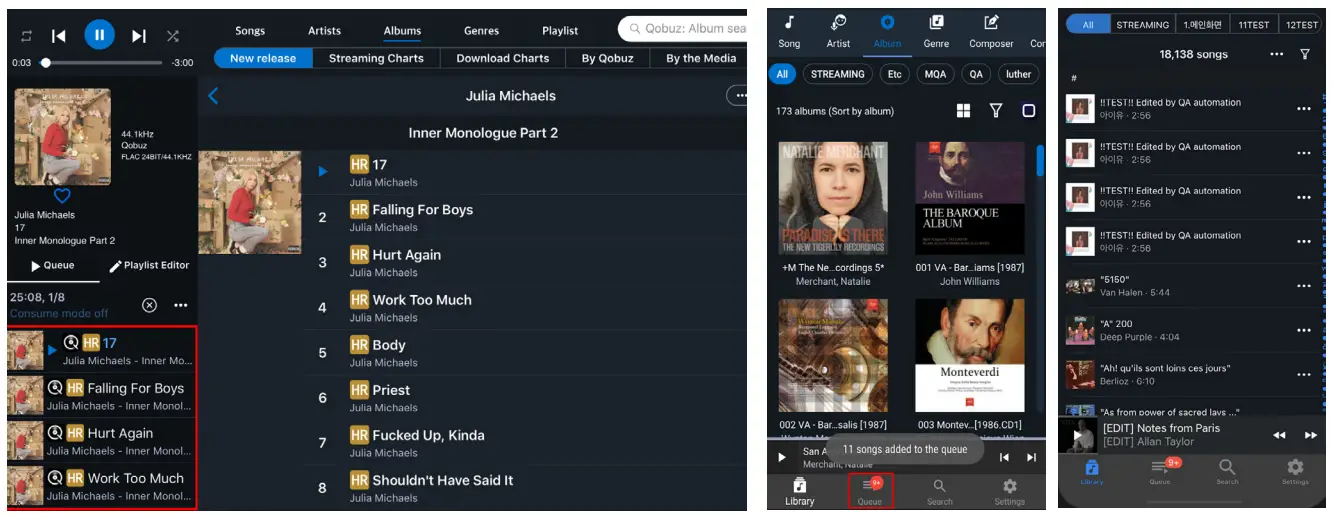Open the Playlist Editor tab
The width and height of the screenshot is (1333, 516).
click(x=149, y=266)
